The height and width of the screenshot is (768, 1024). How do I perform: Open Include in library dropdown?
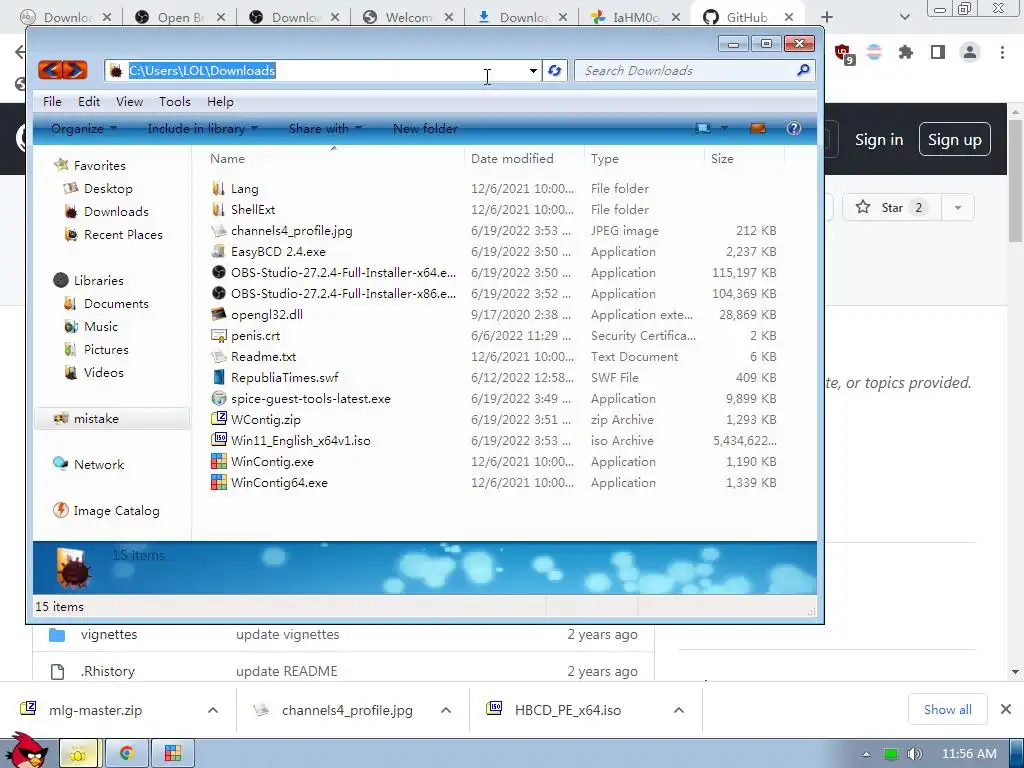click(x=202, y=129)
